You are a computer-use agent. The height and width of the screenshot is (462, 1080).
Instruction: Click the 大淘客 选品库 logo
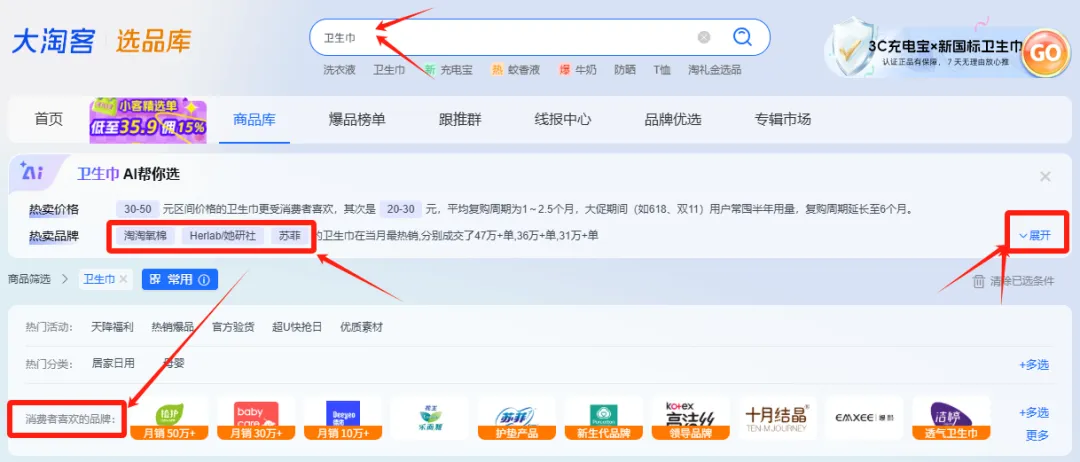point(101,41)
